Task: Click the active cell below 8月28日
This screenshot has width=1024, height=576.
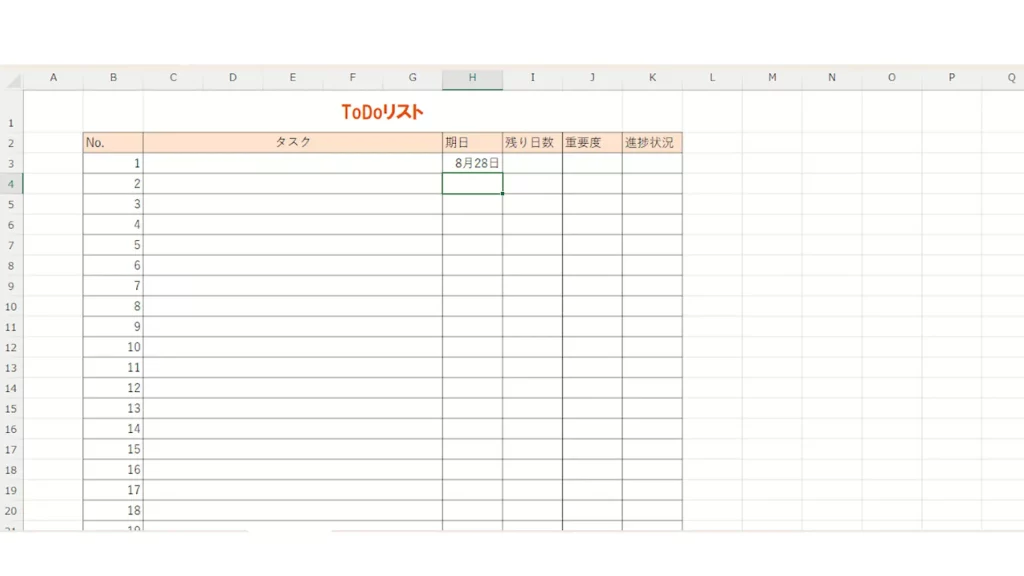Action: 472,184
